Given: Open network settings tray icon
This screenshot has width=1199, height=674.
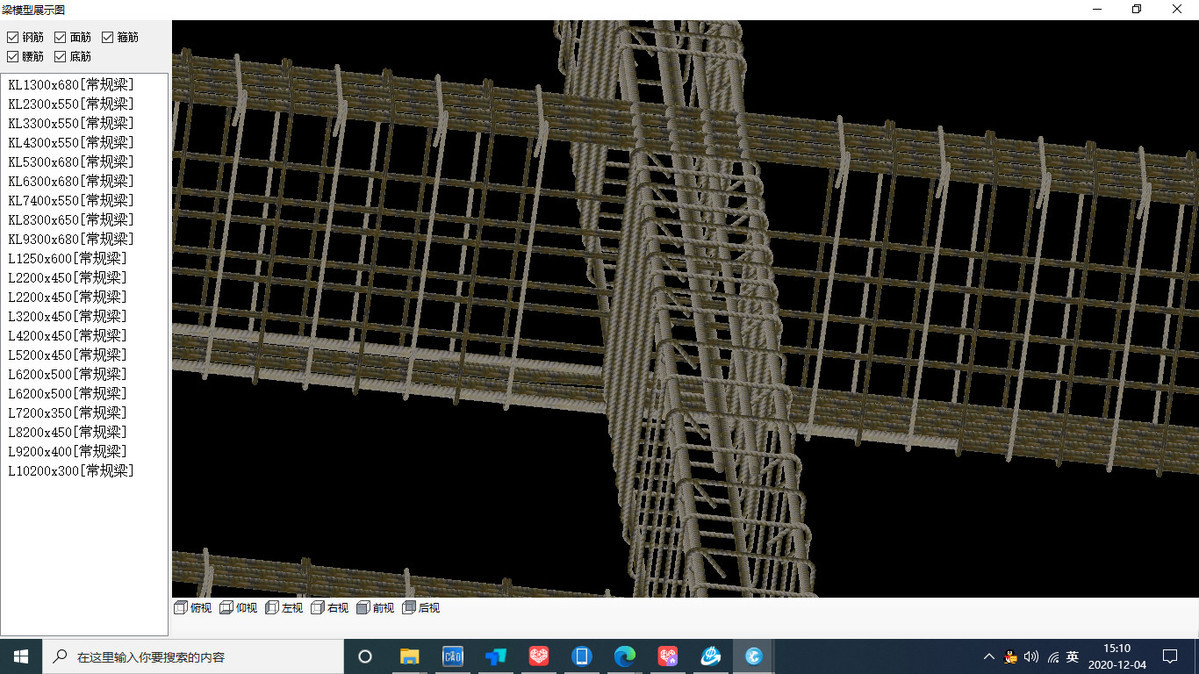Looking at the screenshot, I should tap(1052, 656).
